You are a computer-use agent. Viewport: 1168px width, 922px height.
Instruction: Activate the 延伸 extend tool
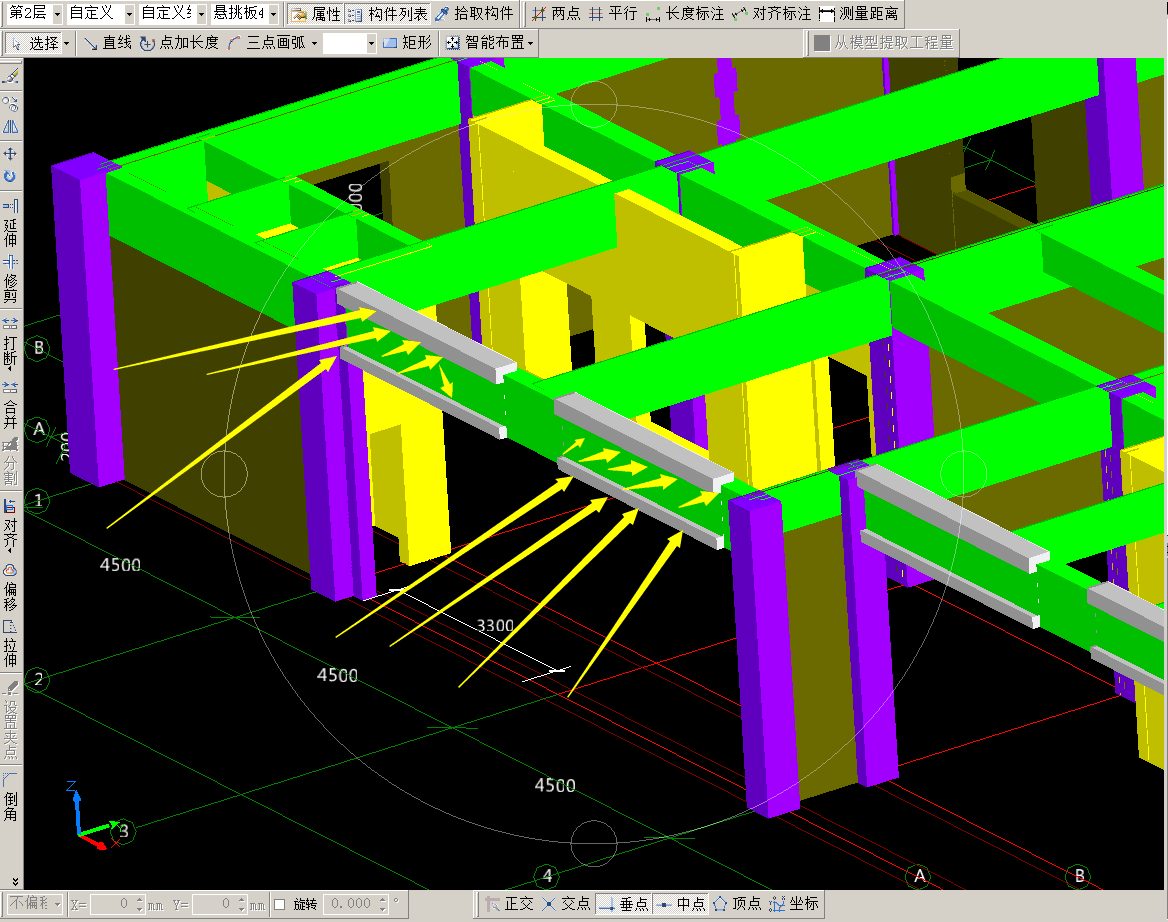(x=10, y=223)
